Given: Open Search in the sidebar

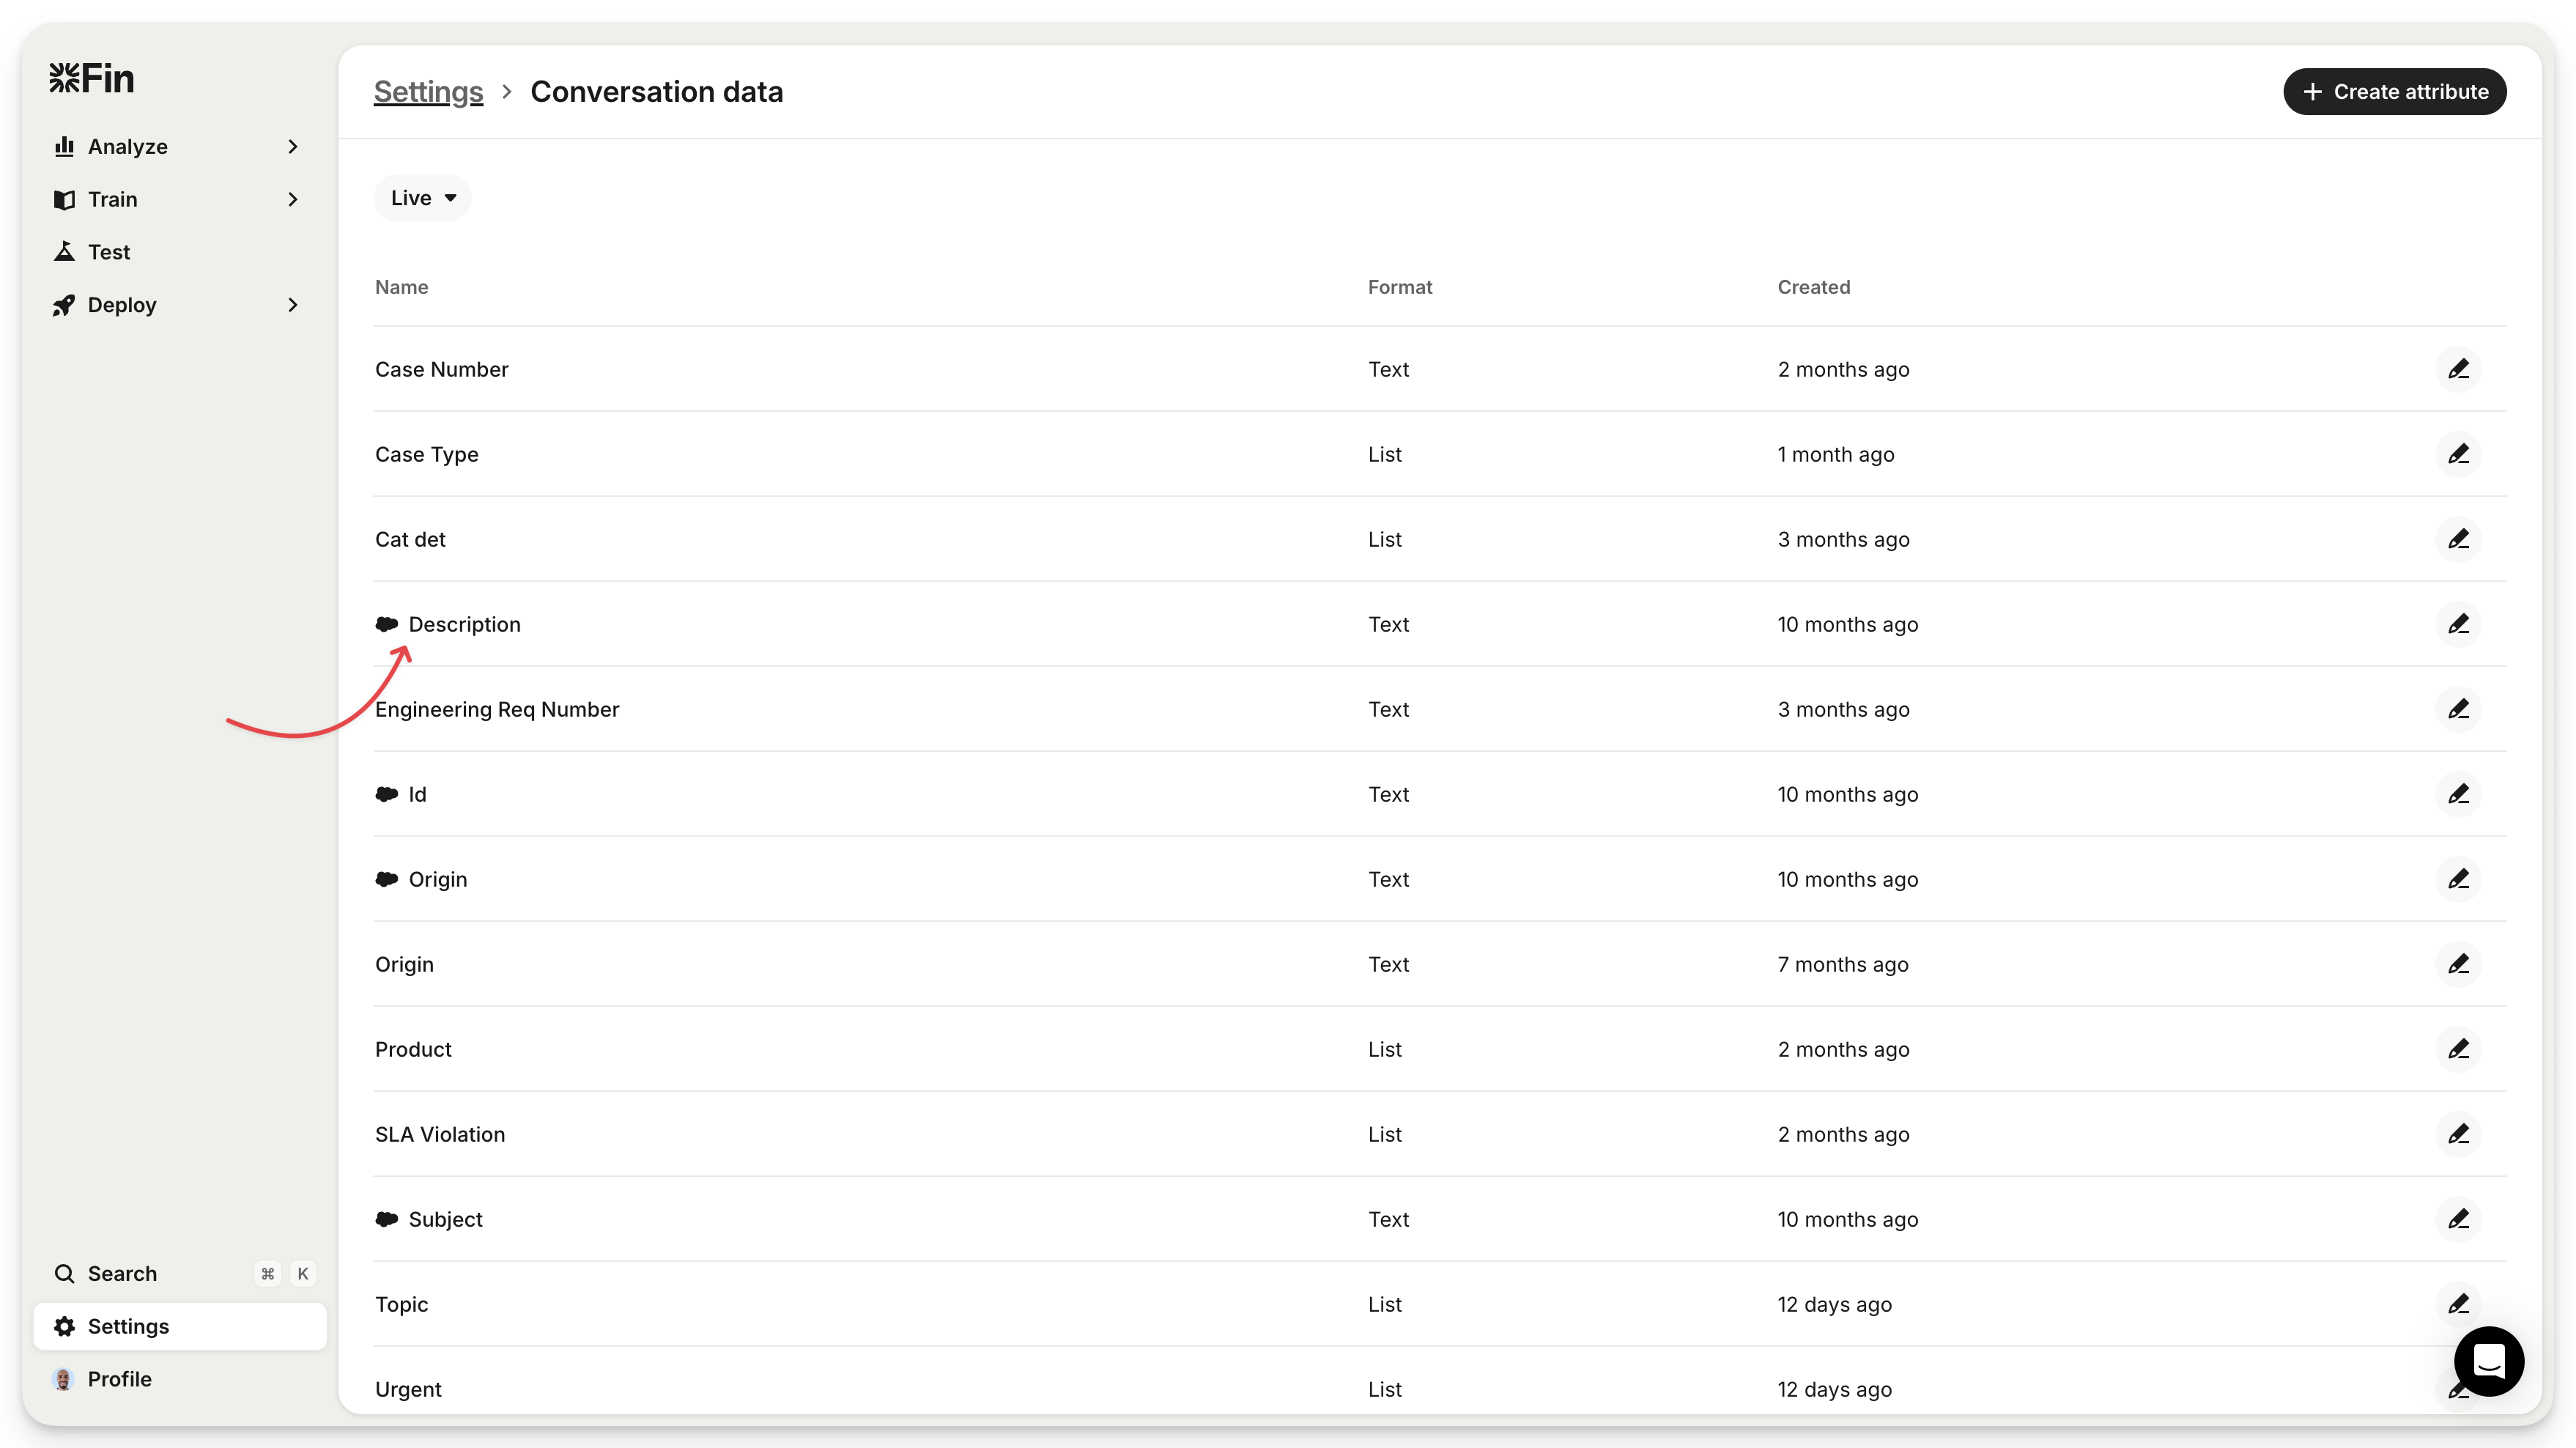Looking at the screenshot, I should point(122,1273).
